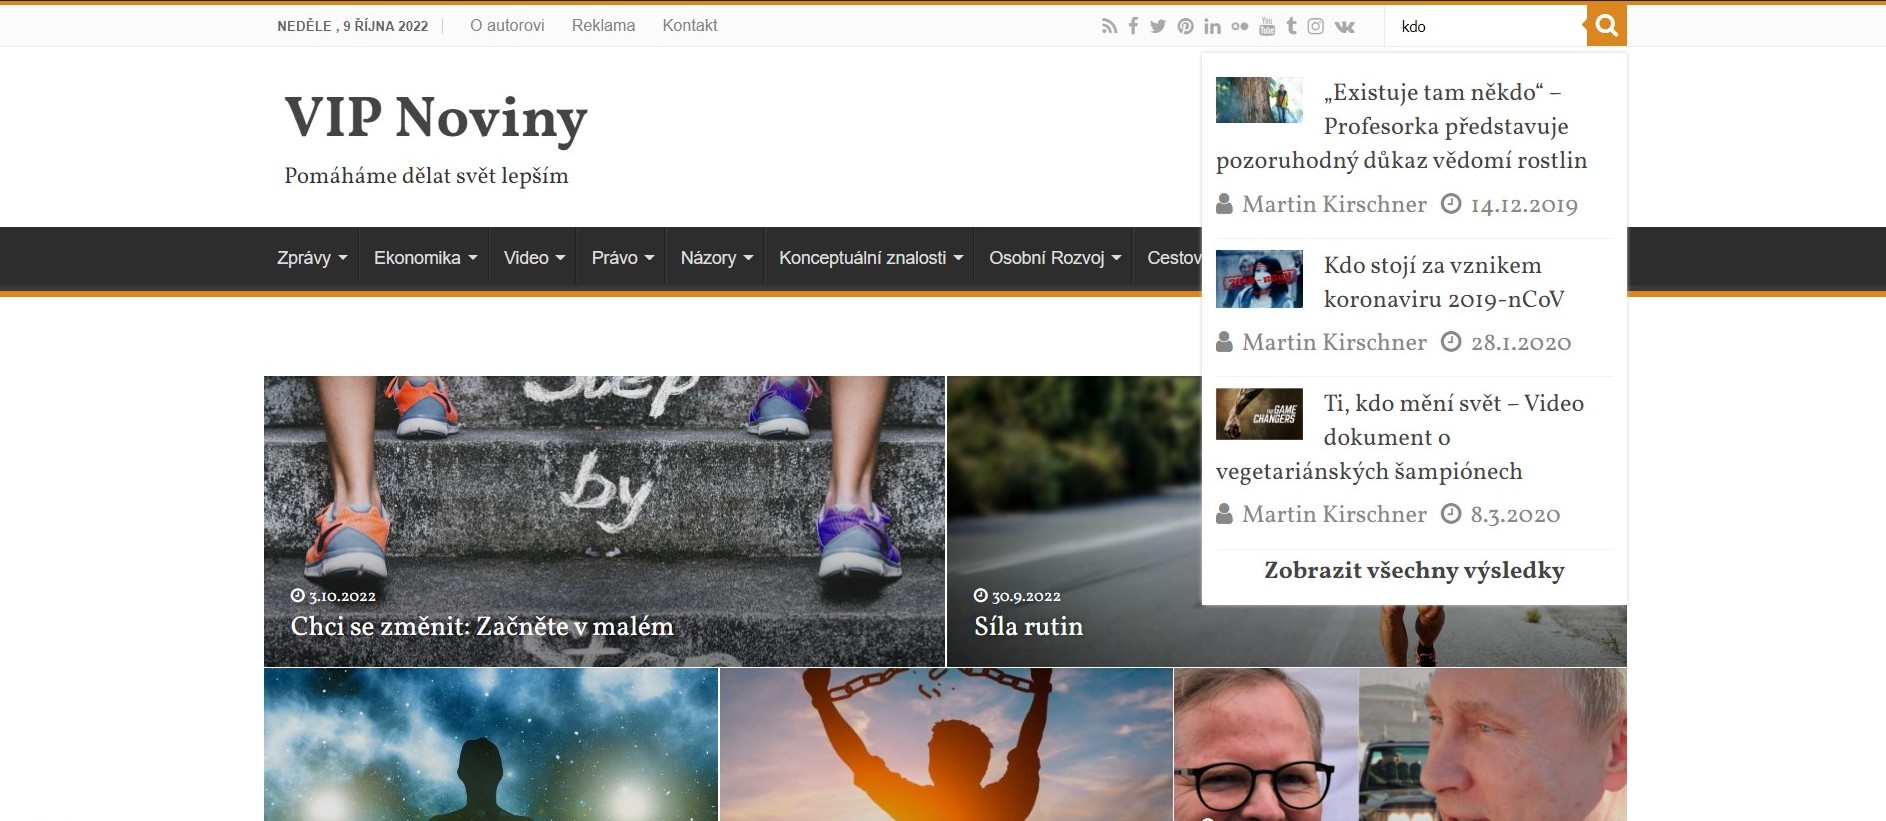Expand the Video menu
The height and width of the screenshot is (821, 1886).
pyautogui.click(x=534, y=258)
